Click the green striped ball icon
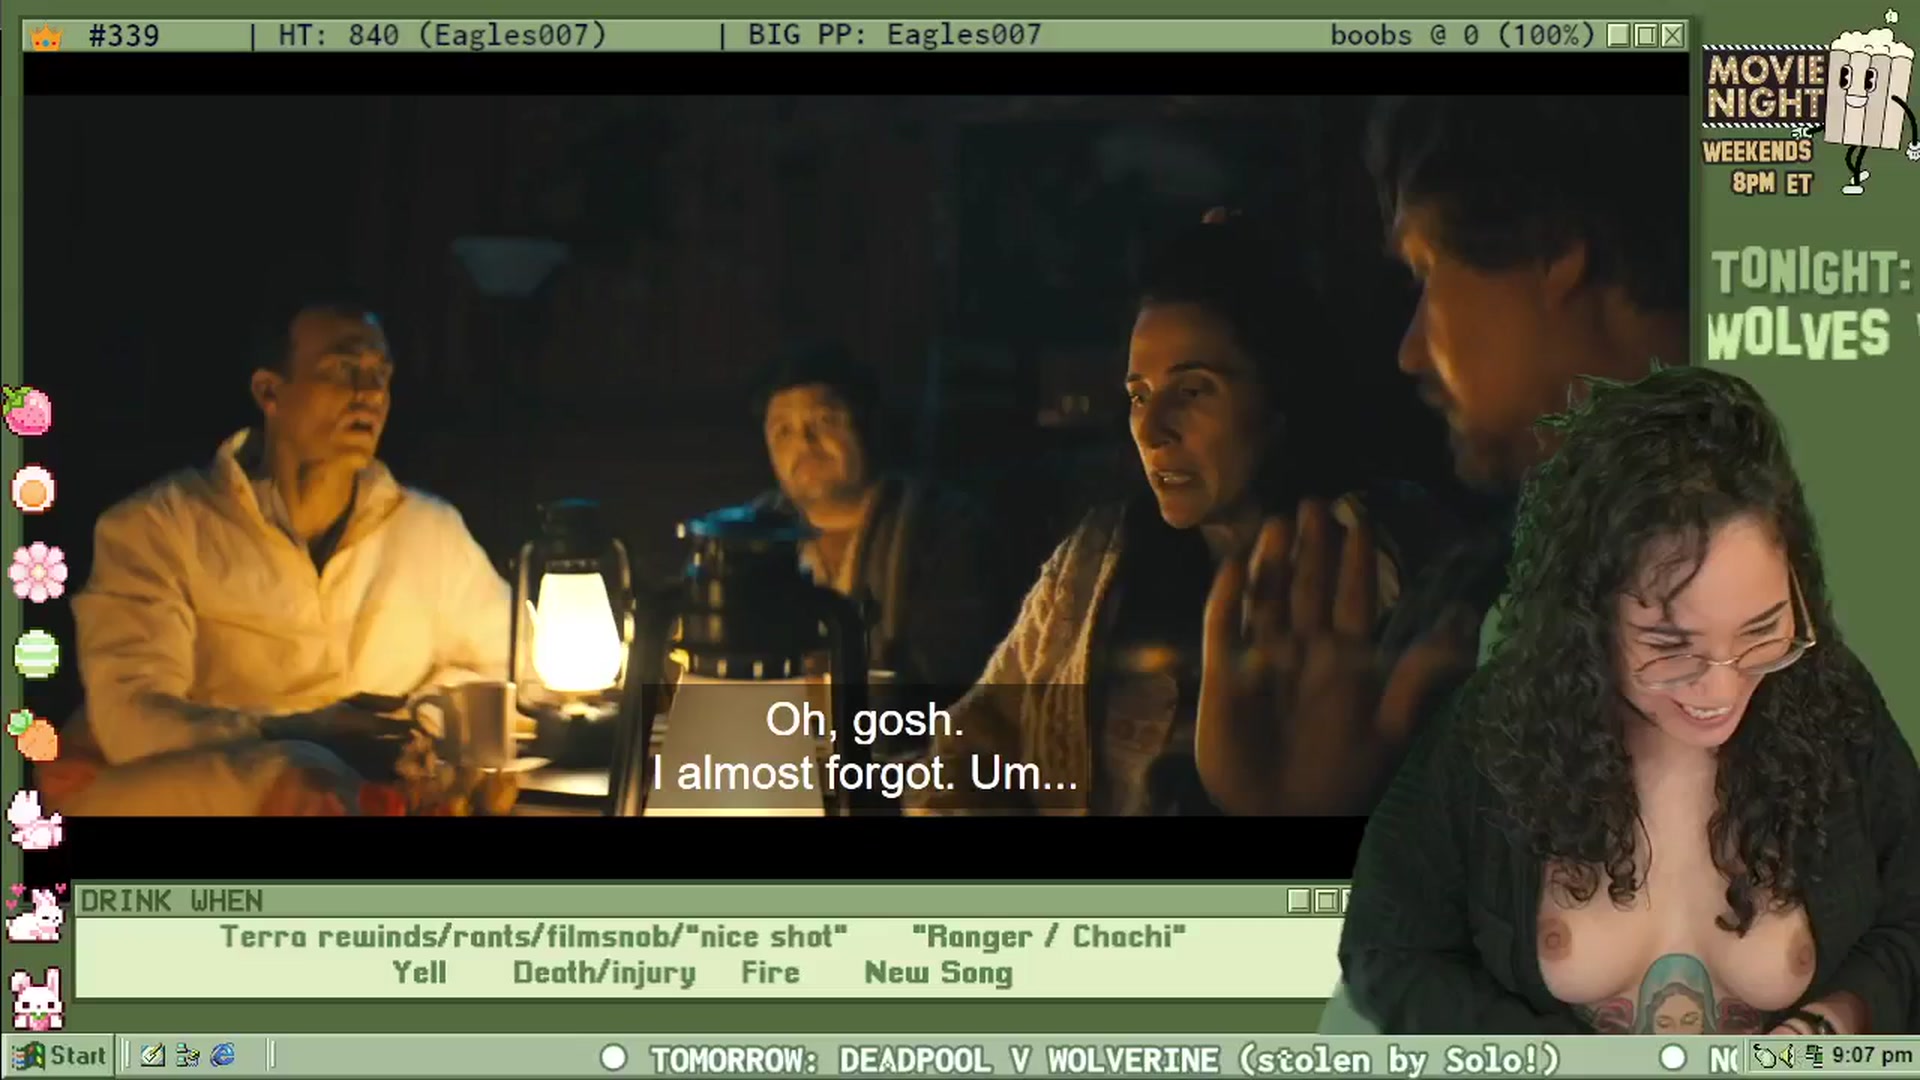 click(x=36, y=655)
